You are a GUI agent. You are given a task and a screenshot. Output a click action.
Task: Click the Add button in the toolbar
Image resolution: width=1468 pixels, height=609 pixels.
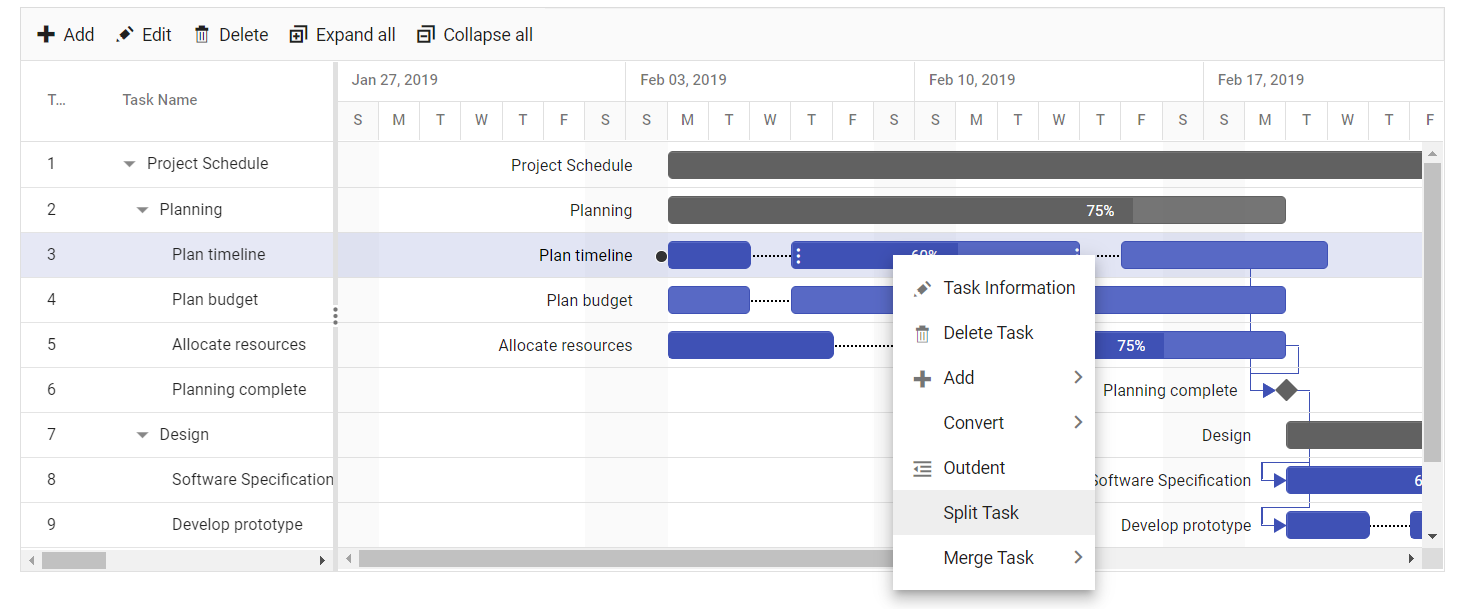point(66,35)
